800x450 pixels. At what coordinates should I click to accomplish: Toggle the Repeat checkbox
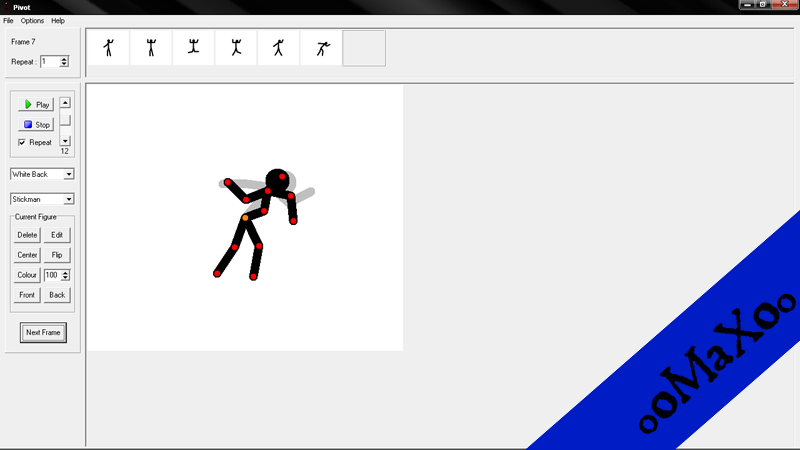click(x=22, y=142)
